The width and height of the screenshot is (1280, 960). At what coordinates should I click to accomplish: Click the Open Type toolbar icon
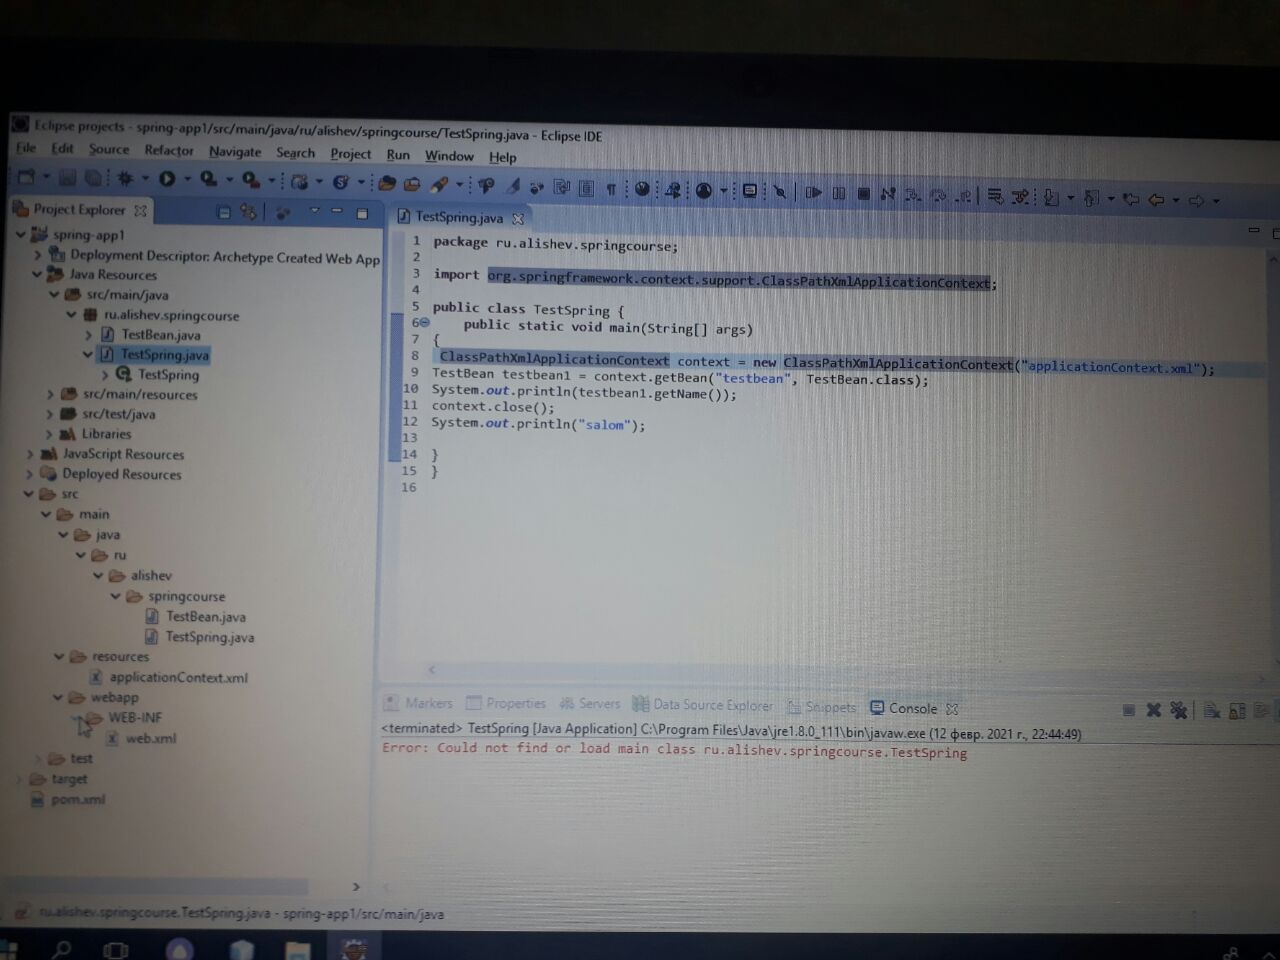point(387,183)
